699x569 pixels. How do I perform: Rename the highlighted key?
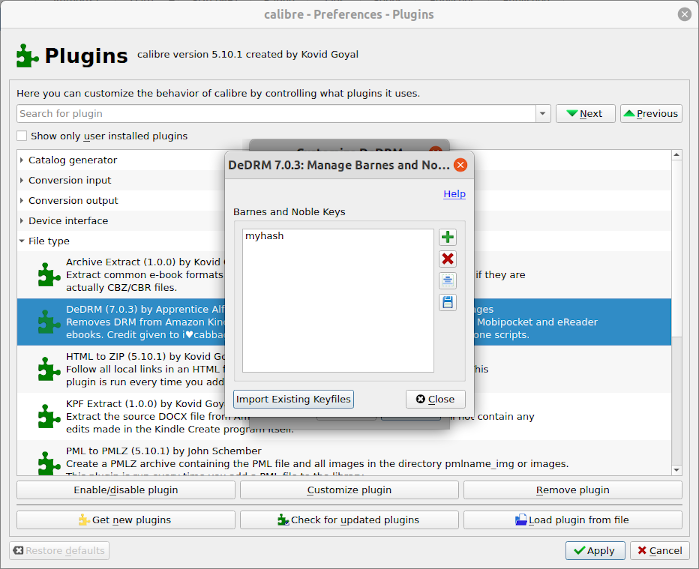pyautogui.click(x=448, y=280)
